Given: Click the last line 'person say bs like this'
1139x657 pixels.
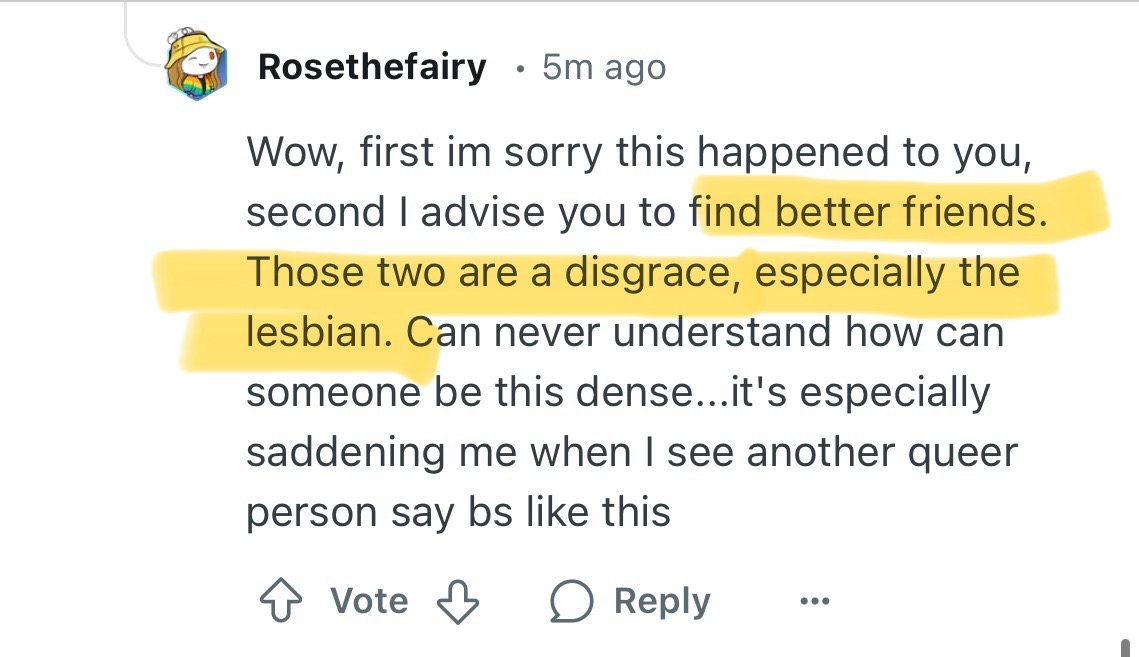Looking at the screenshot, I should tap(458, 512).
